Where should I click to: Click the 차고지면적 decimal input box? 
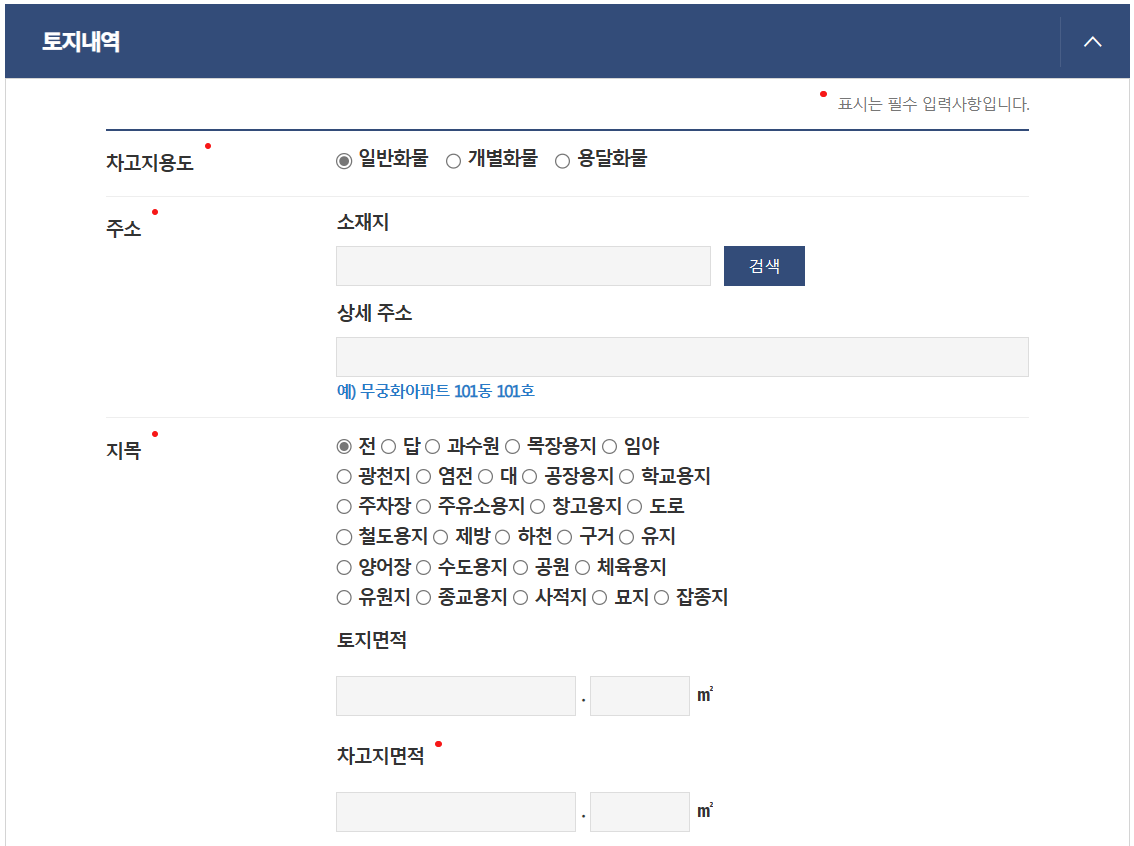pos(639,811)
